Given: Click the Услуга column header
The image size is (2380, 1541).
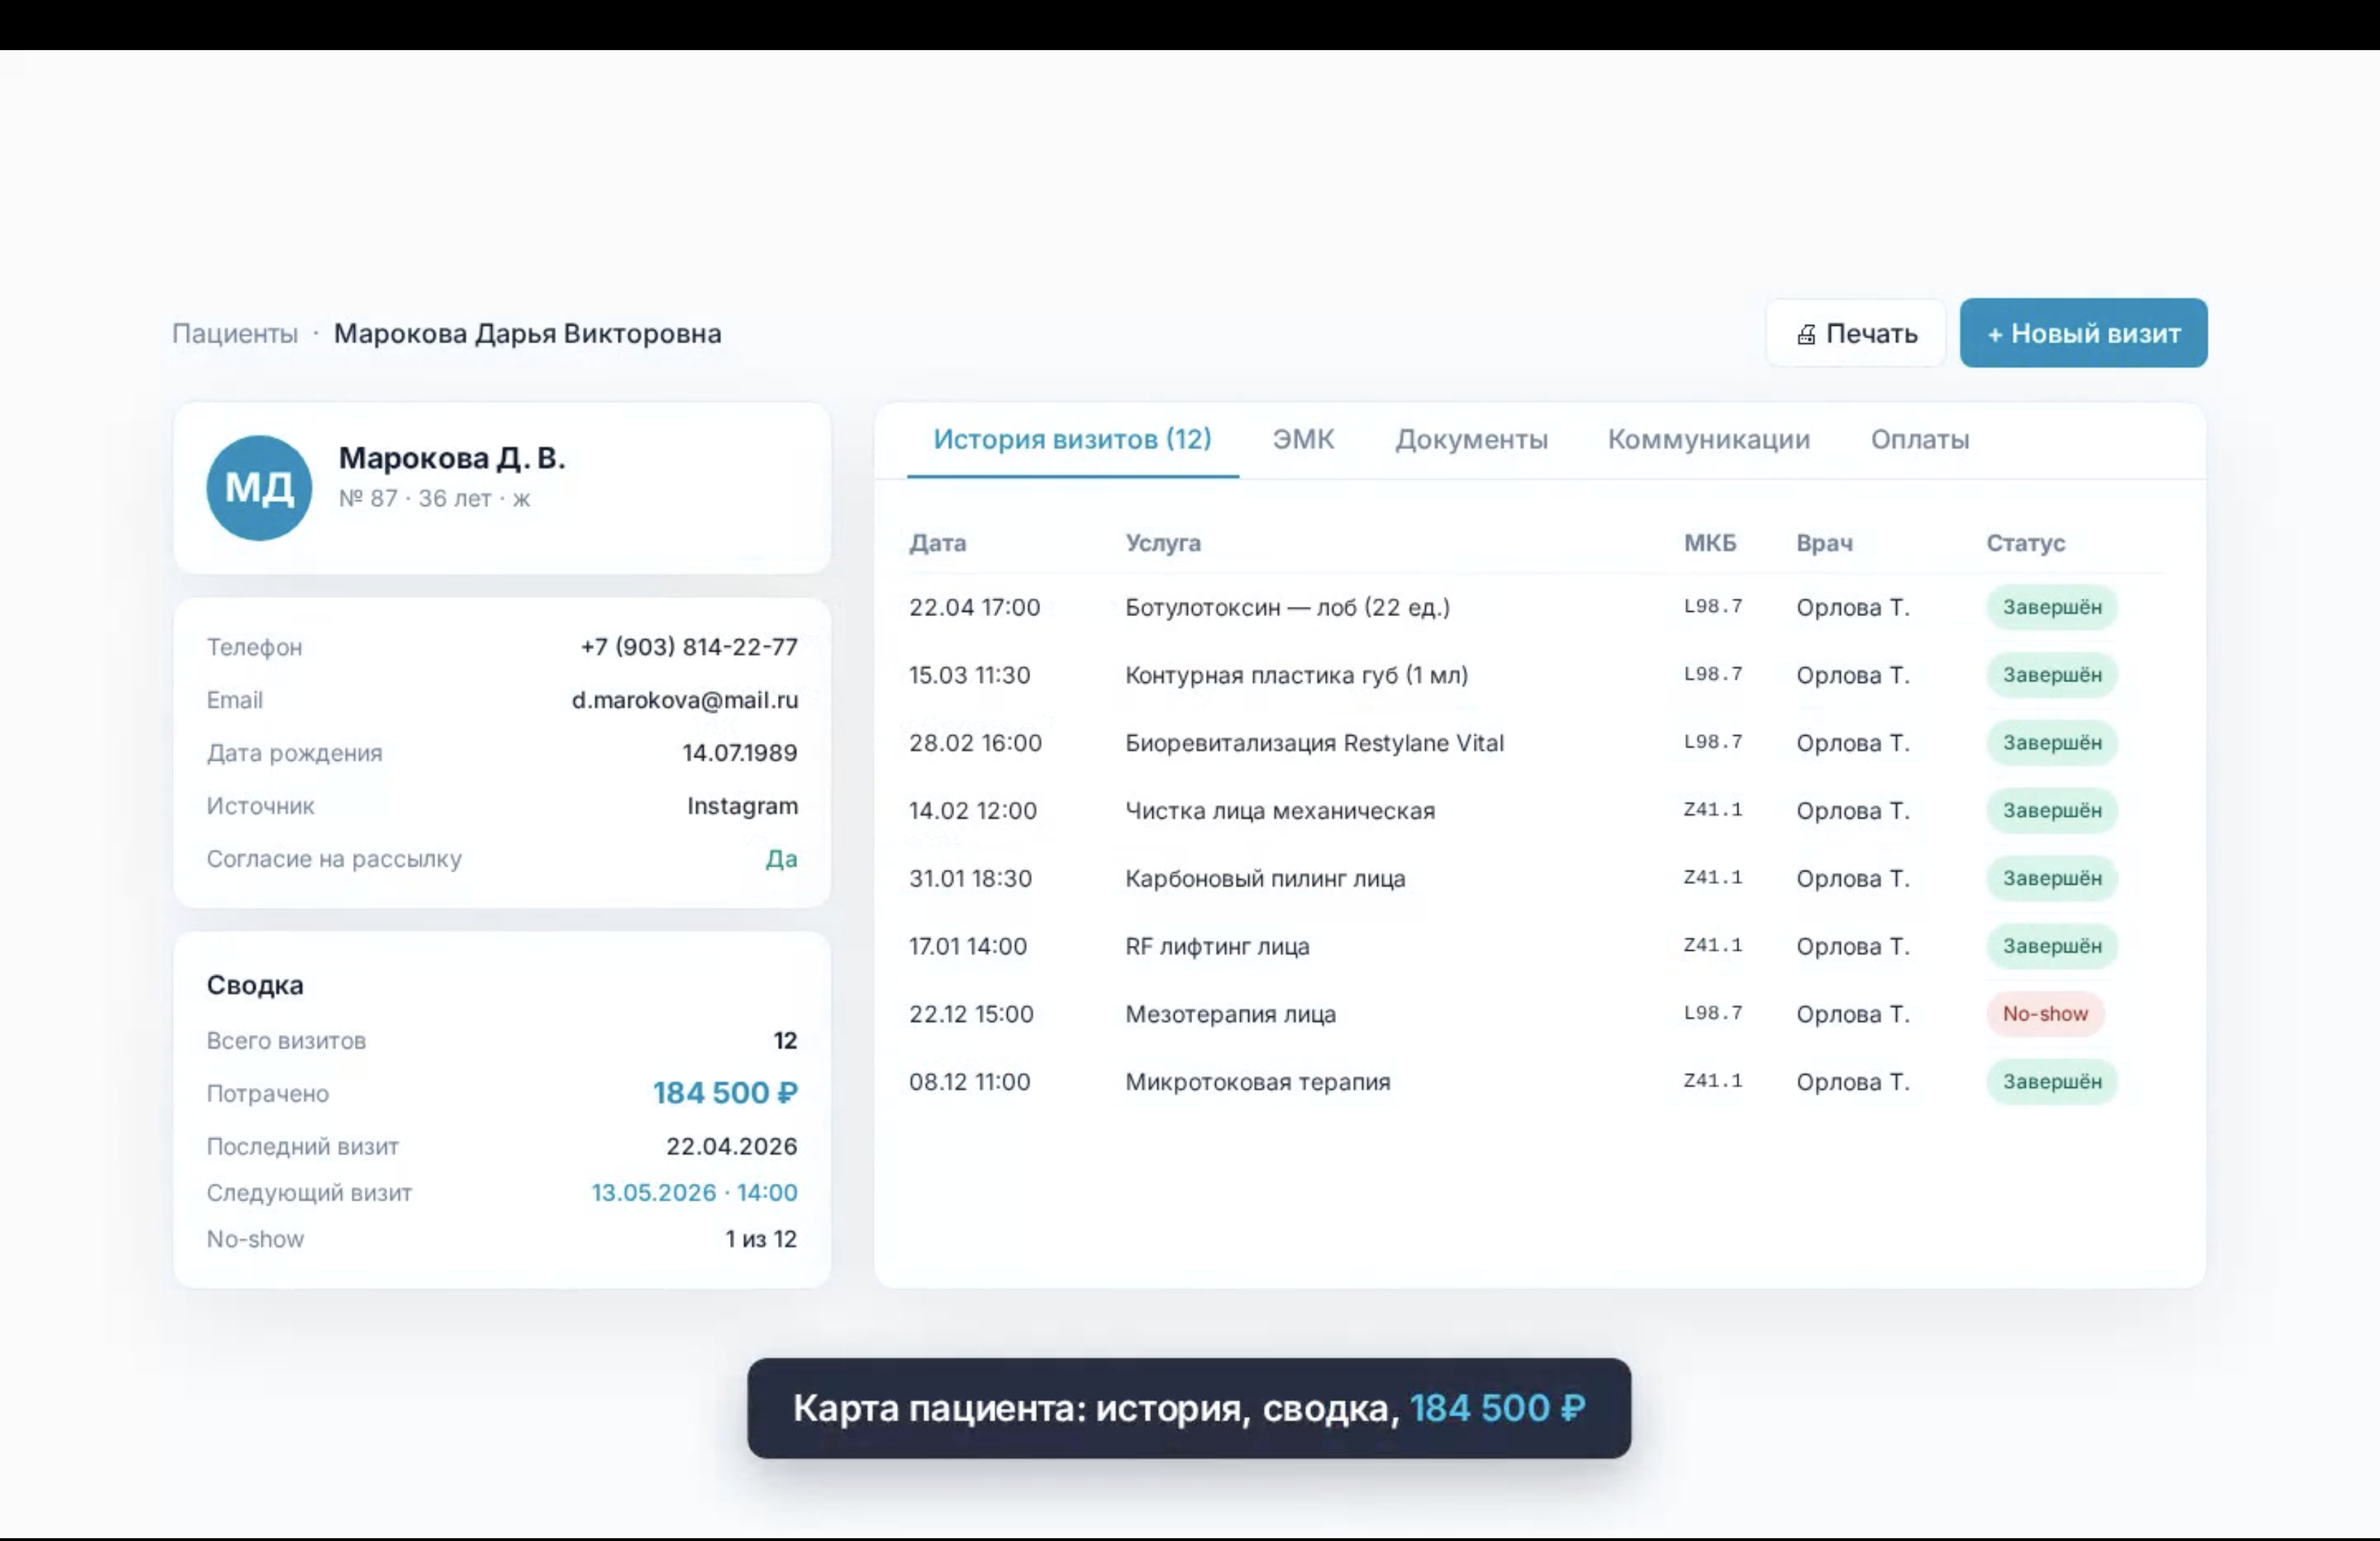Looking at the screenshot, I should click(x=1163, y=543).
